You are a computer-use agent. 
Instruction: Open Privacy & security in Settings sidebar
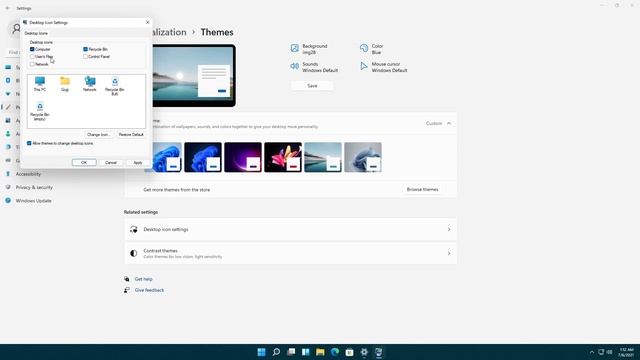coord(34,187)
